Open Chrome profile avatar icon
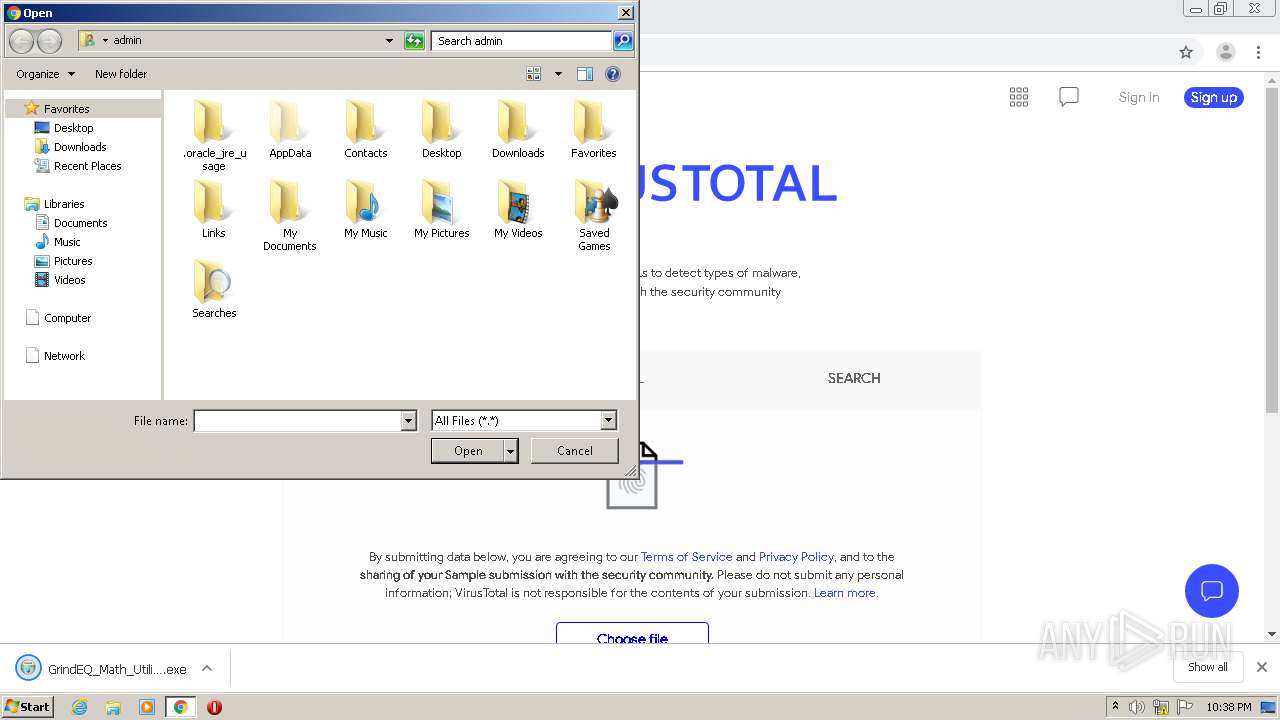Viewport: 1280px width, 720px height. click(x=1226, y=52)
